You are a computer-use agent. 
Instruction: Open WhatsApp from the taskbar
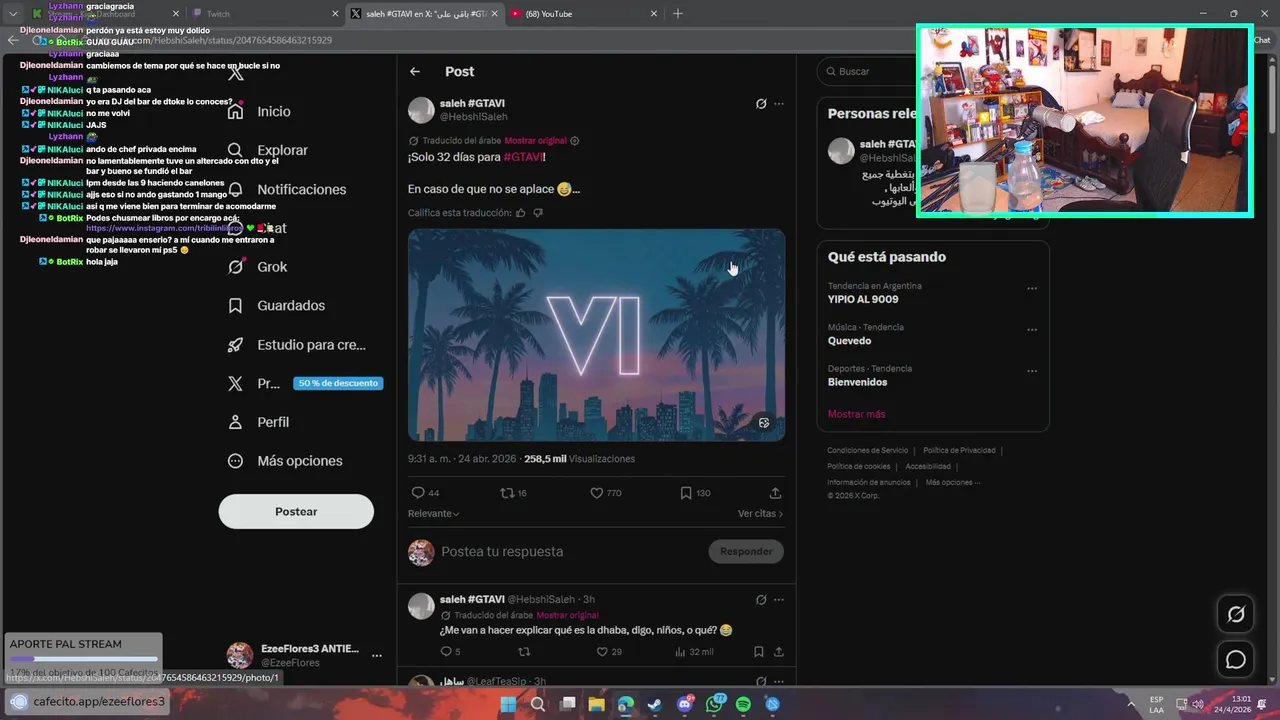point(714,704)
